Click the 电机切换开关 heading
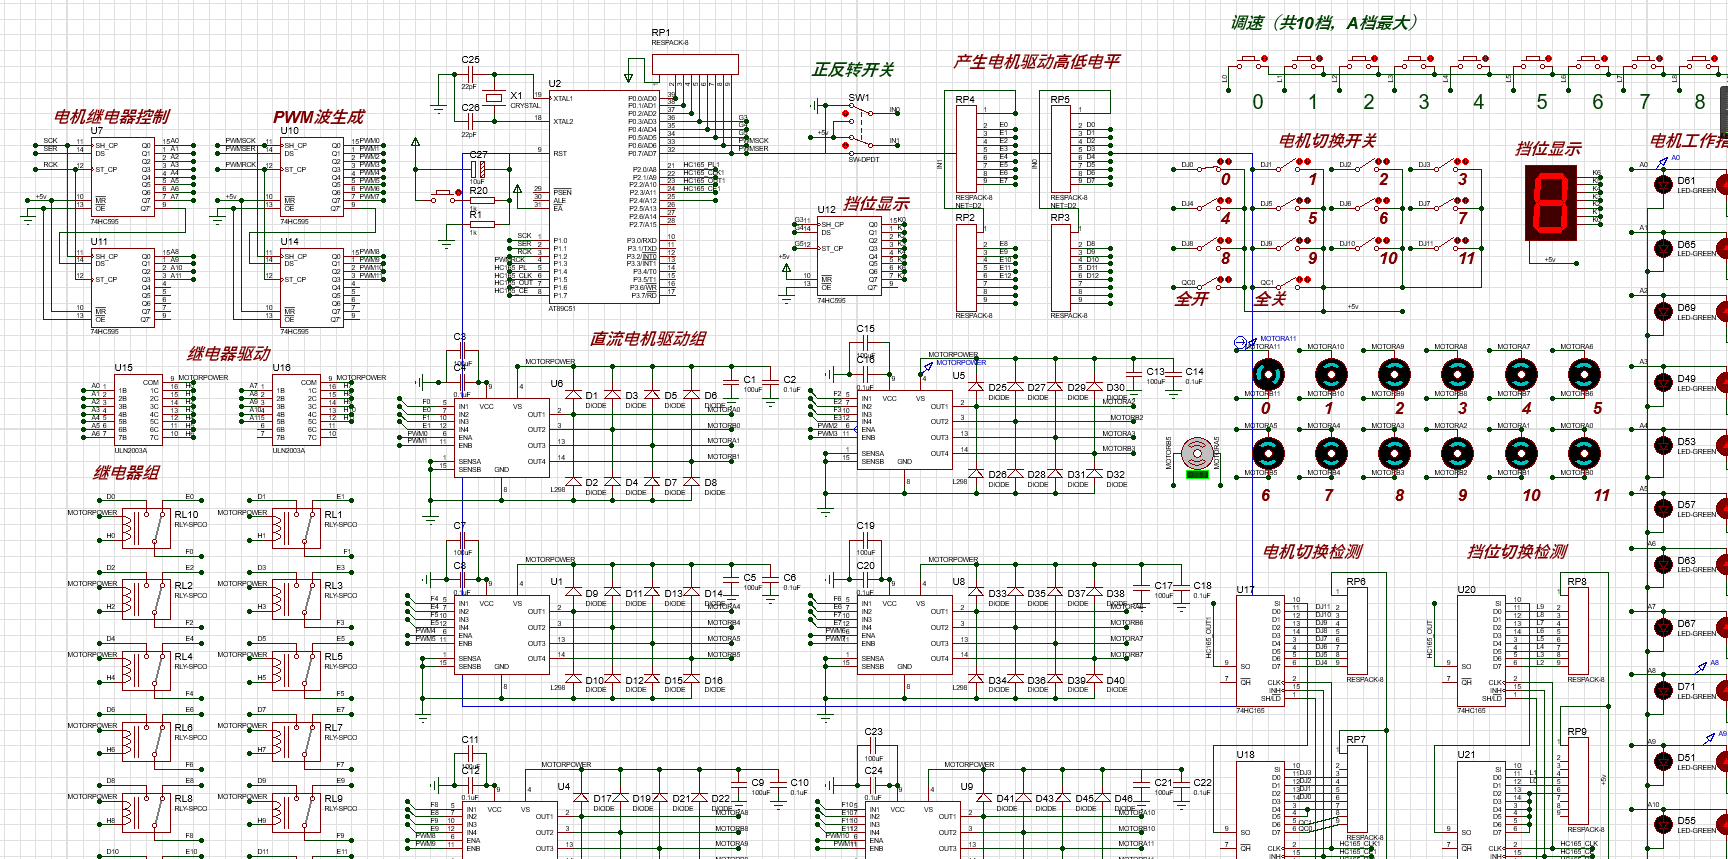Viewport: 1728px width, 859px height. (x=1328, y=141)
